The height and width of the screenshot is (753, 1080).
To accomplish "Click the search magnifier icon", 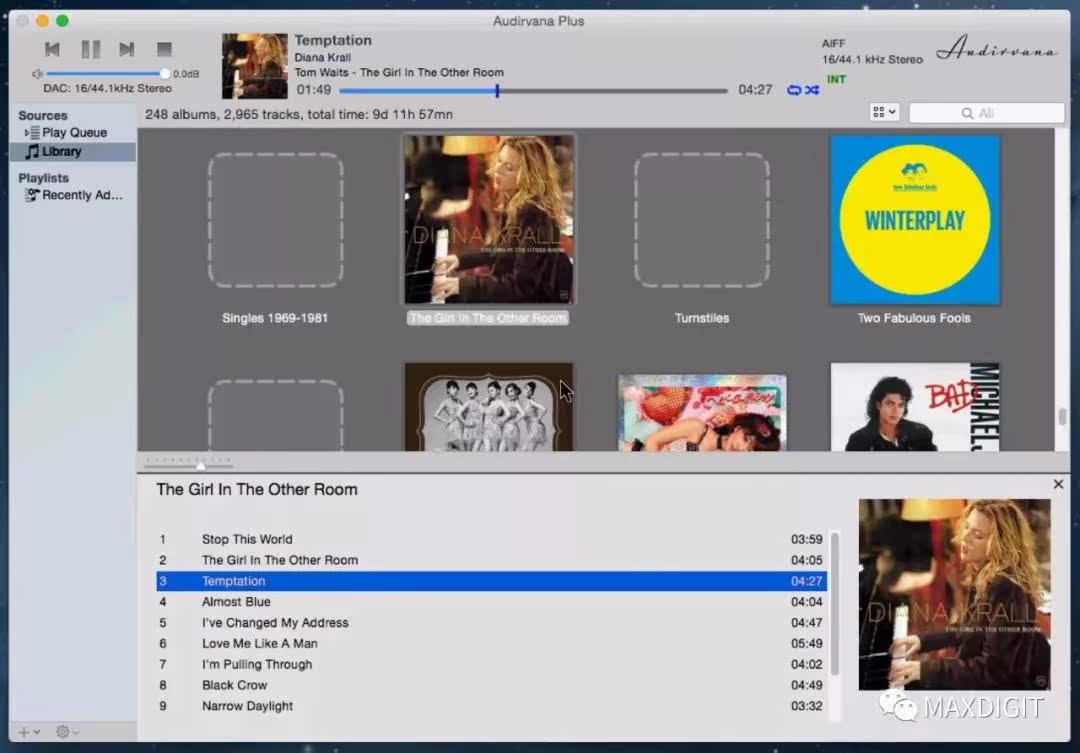I will tap(968, 113).
